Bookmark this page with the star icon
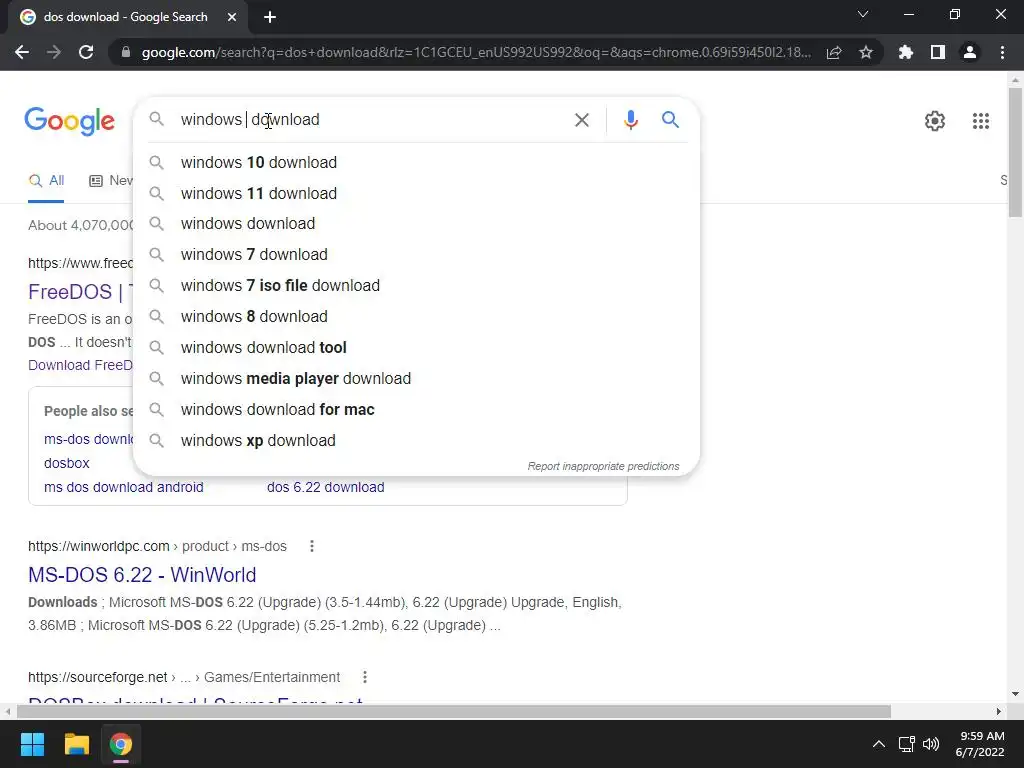Viewport: 1024px width, 768px height. (866, 52)
